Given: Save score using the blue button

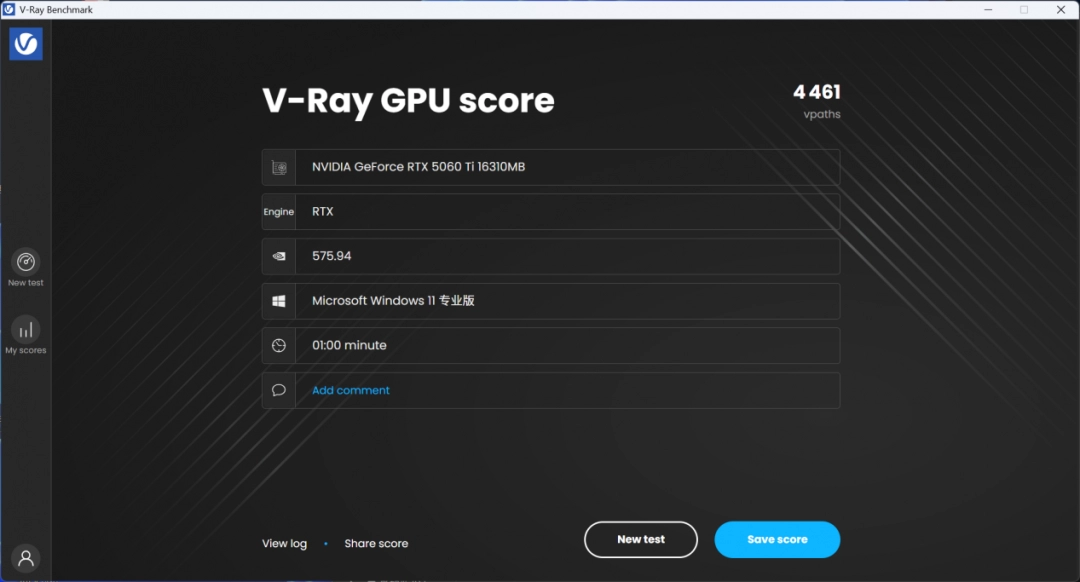Looking at the screenshot, I should click(777, 539).
